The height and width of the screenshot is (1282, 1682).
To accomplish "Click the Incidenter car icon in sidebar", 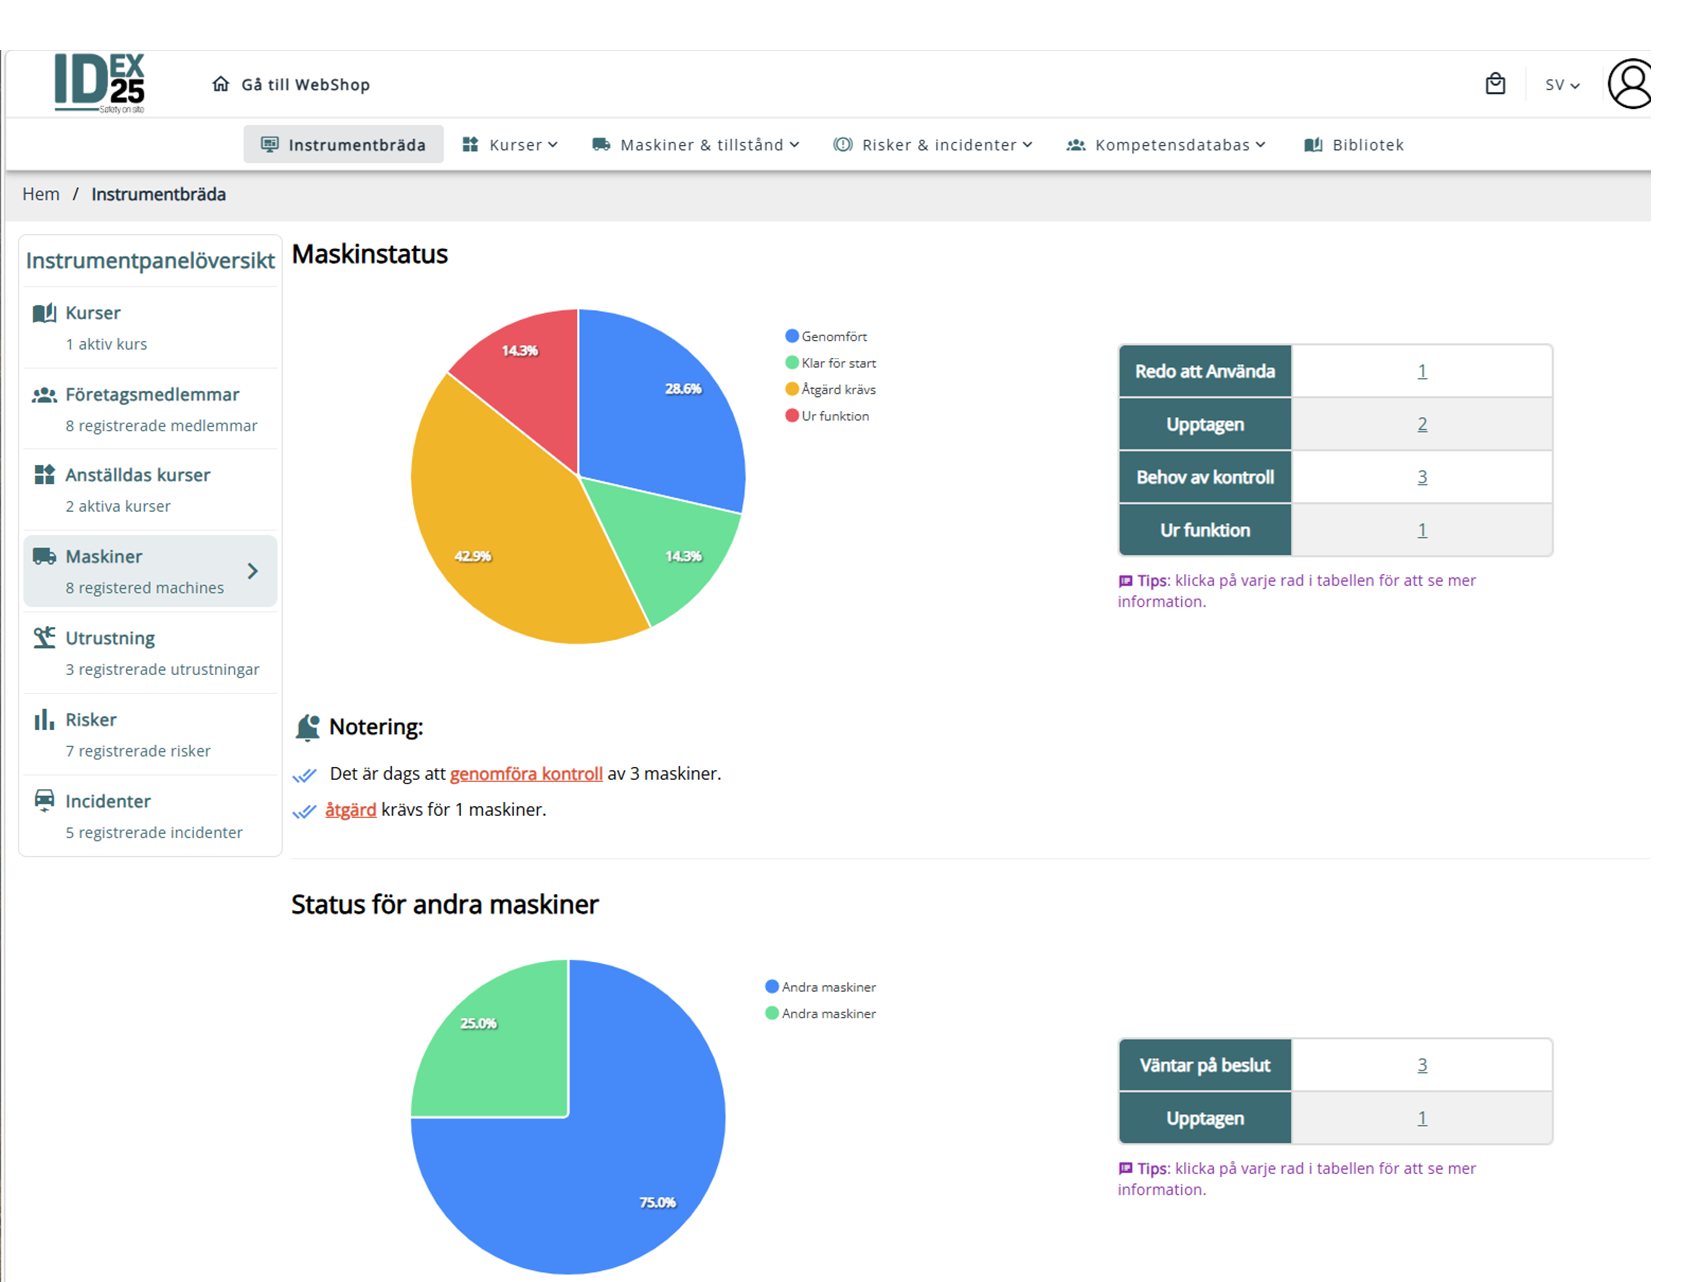I will (44, 801).
